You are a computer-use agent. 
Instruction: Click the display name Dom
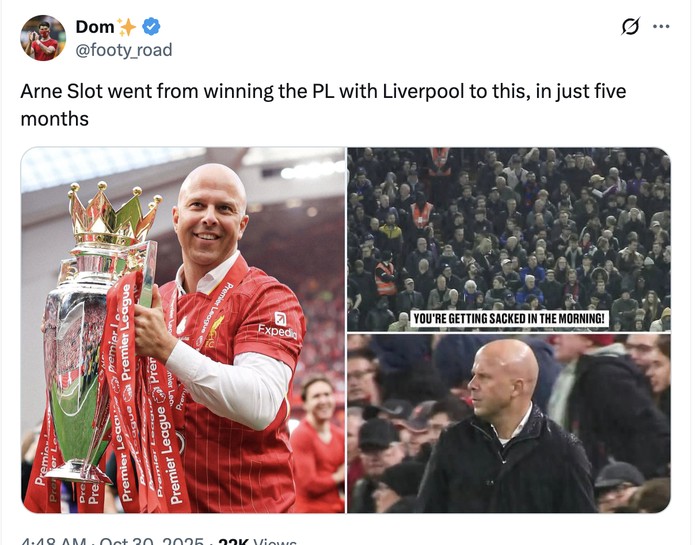coord(95,27)
